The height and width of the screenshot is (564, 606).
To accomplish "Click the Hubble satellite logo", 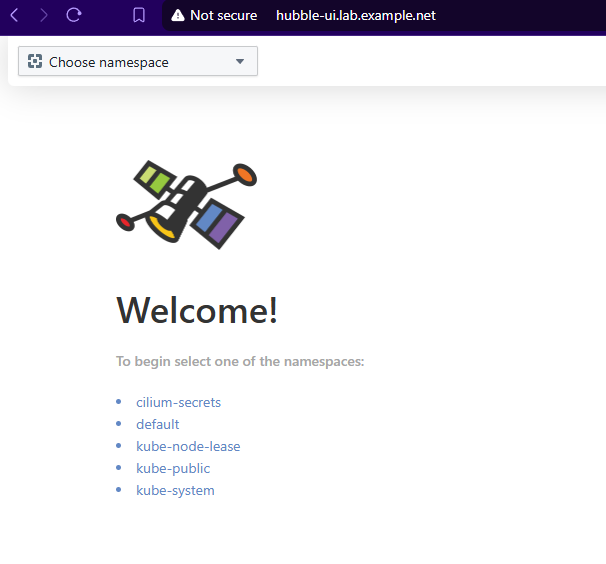I will point(187,202).
